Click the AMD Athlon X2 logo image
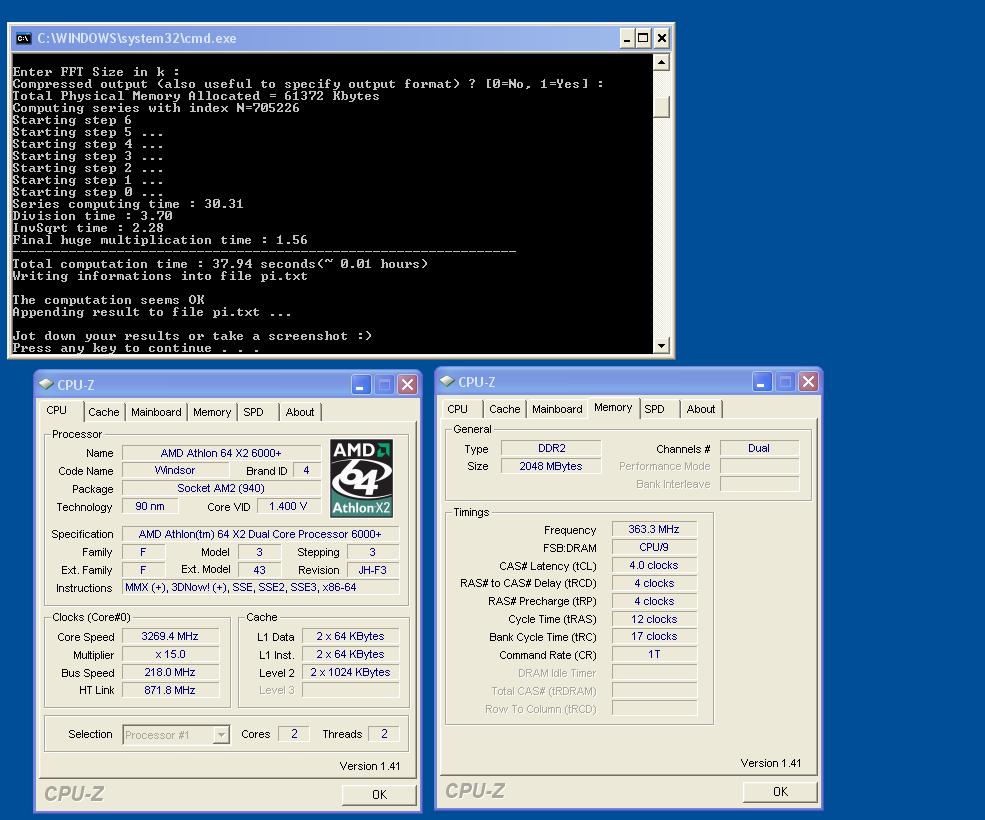Screen dimensions: 985x820 [362, 479]
